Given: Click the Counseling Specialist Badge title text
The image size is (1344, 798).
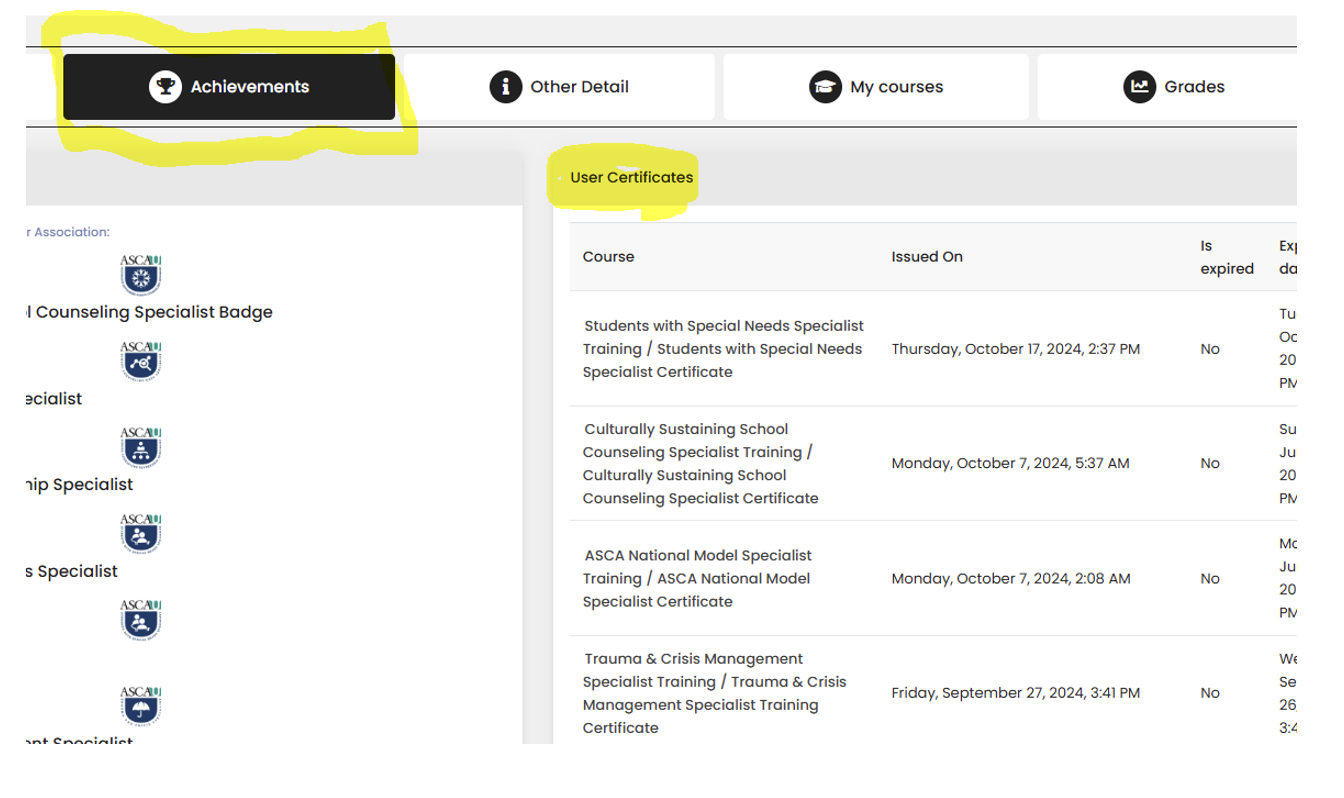Looking at the screenshot, I should click(150, 312).
